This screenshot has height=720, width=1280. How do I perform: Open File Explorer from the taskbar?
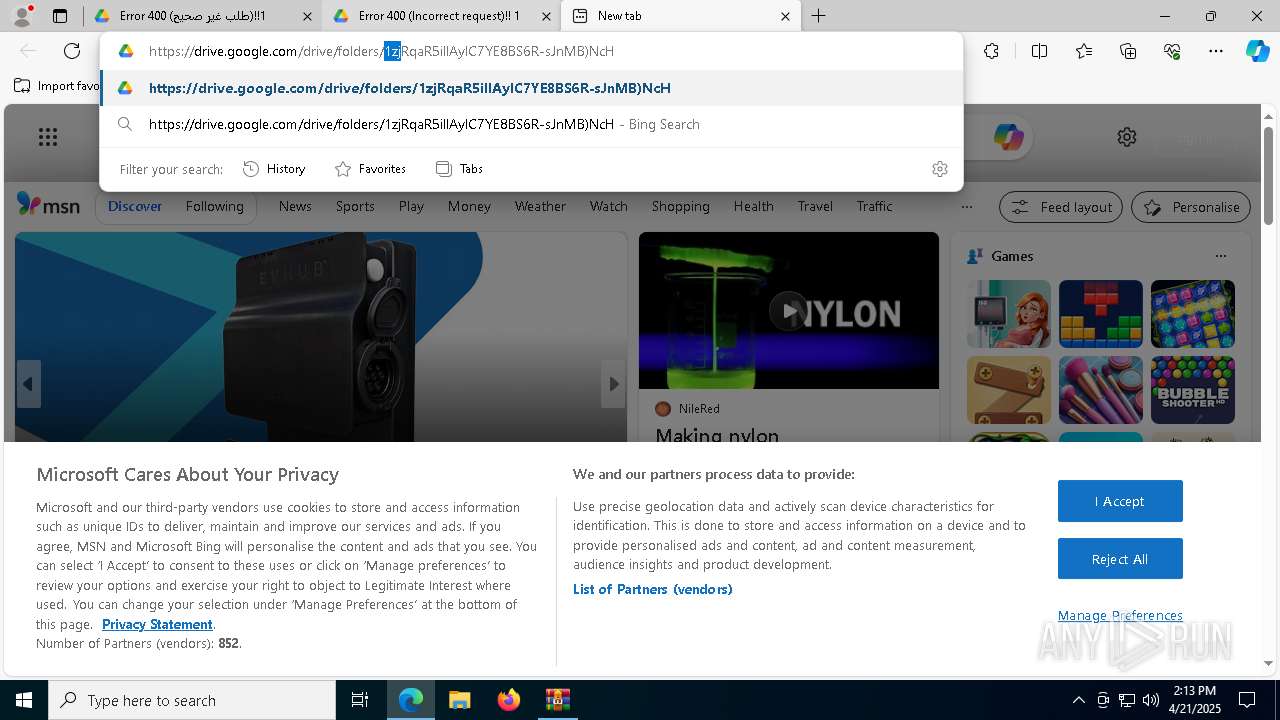point(459,700)
